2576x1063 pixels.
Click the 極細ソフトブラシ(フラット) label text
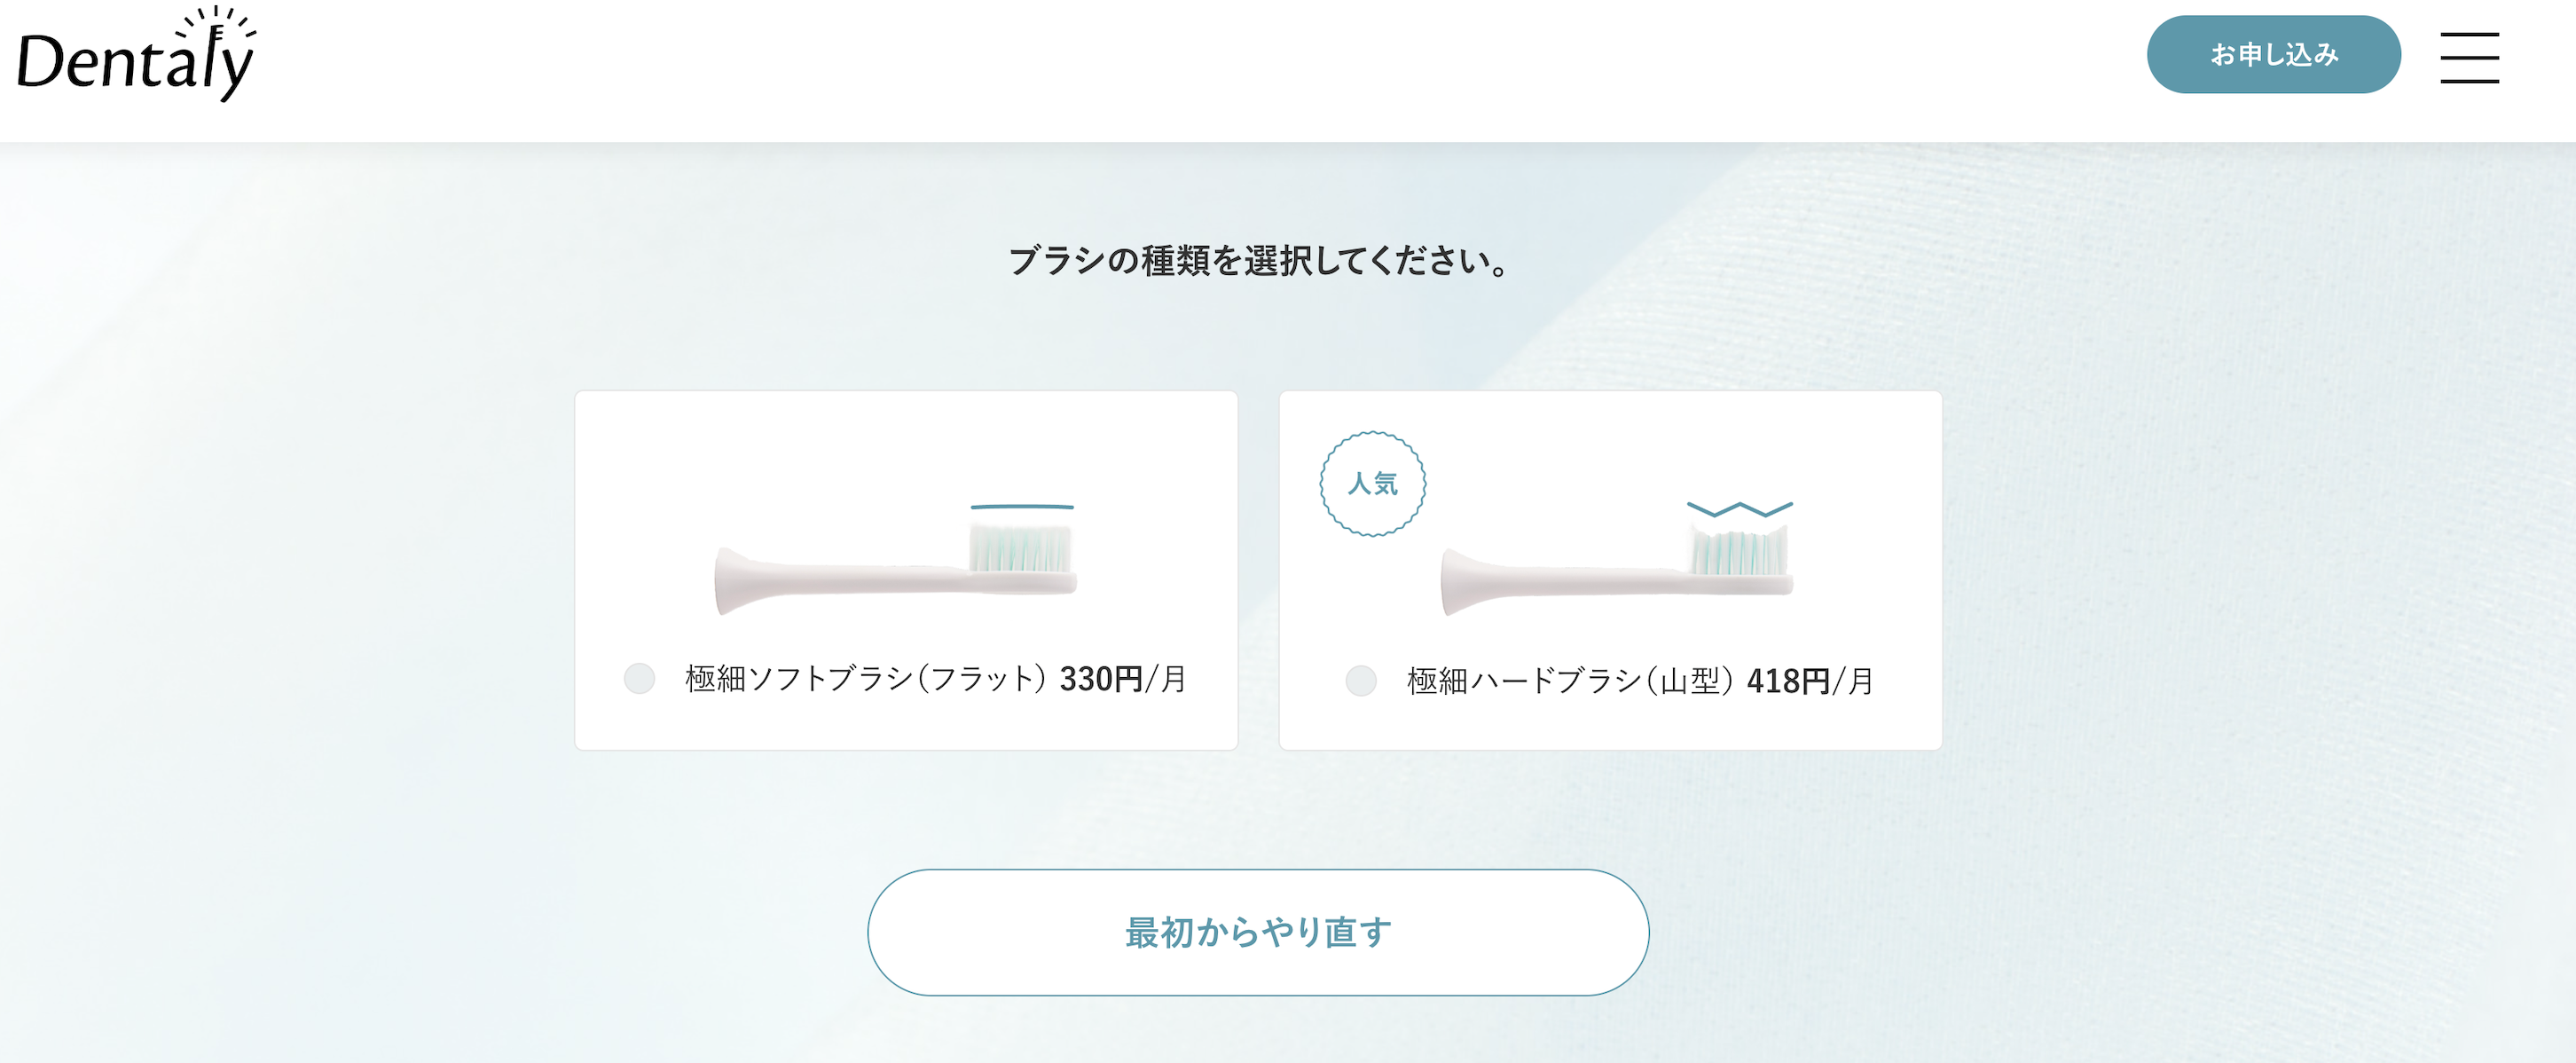click(866, 679)
